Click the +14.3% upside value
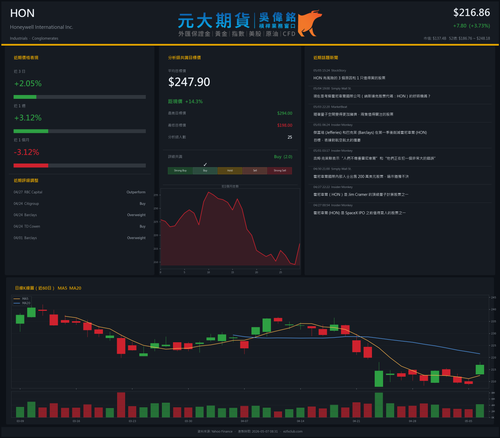Image resolution: width=500 pixels, height=438 pixels. coord(194,101)
